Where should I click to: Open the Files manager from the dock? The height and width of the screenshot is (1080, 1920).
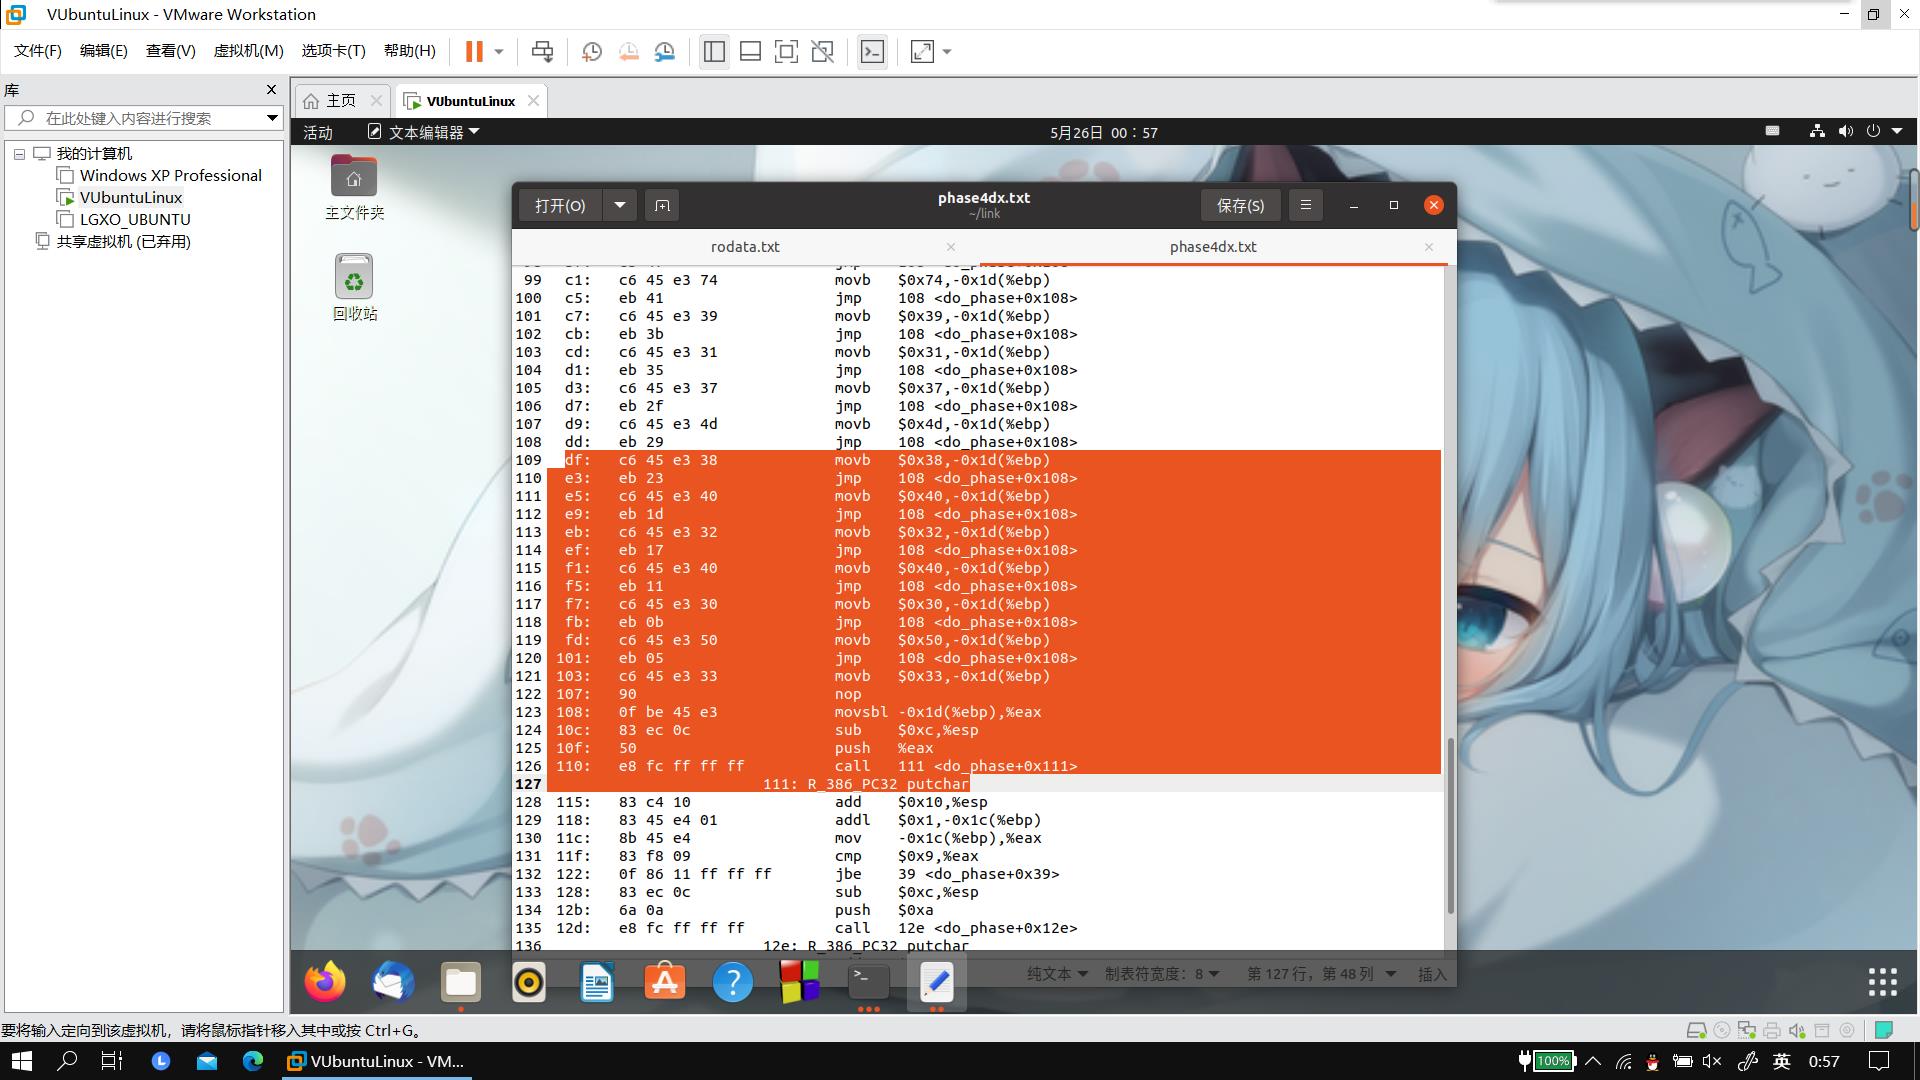point(461,983)
